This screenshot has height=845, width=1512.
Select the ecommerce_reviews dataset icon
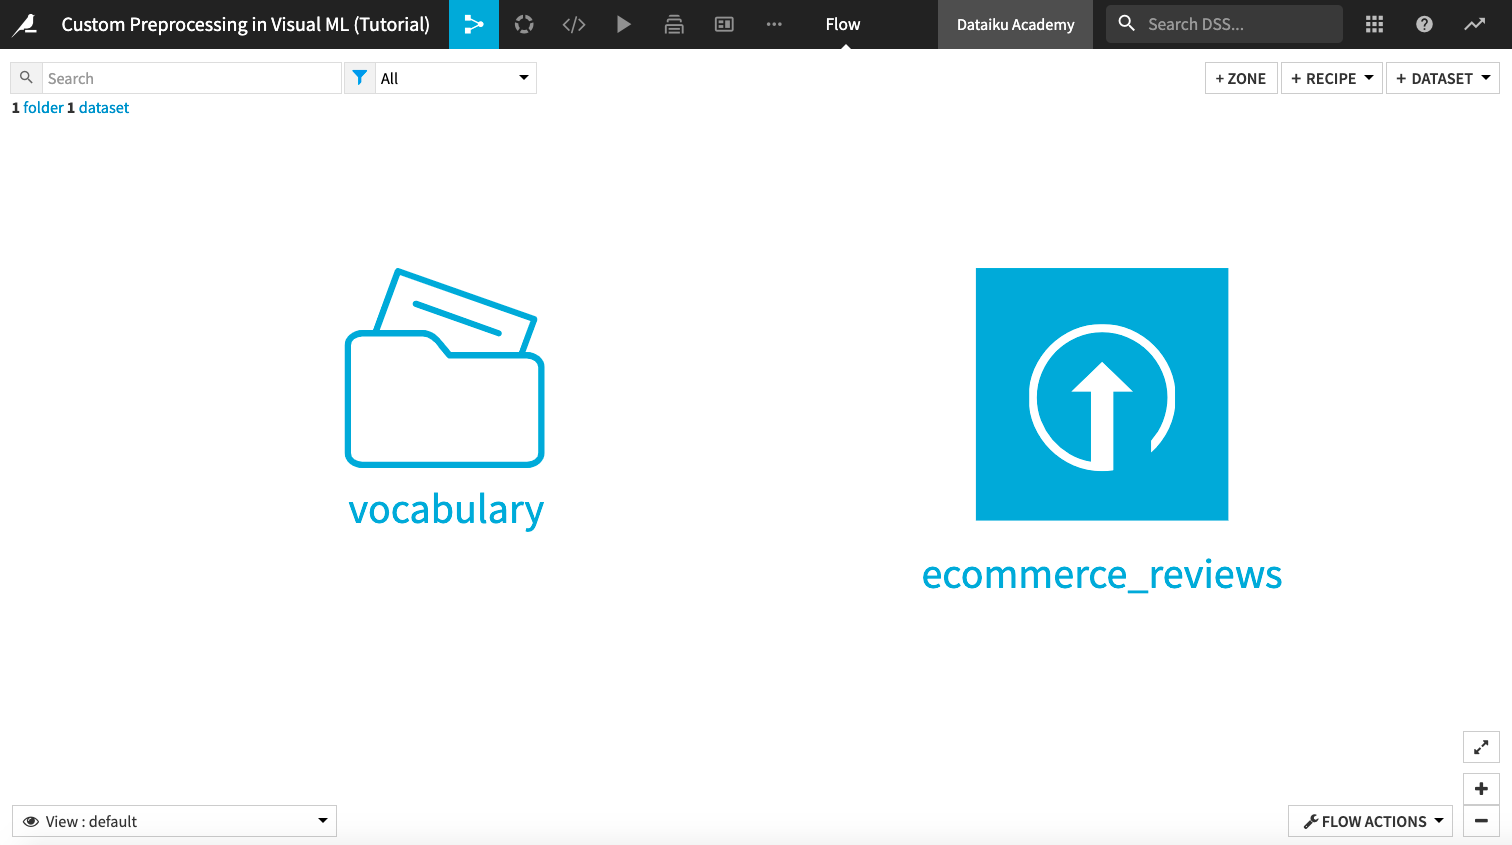(x=1102, y=394)
